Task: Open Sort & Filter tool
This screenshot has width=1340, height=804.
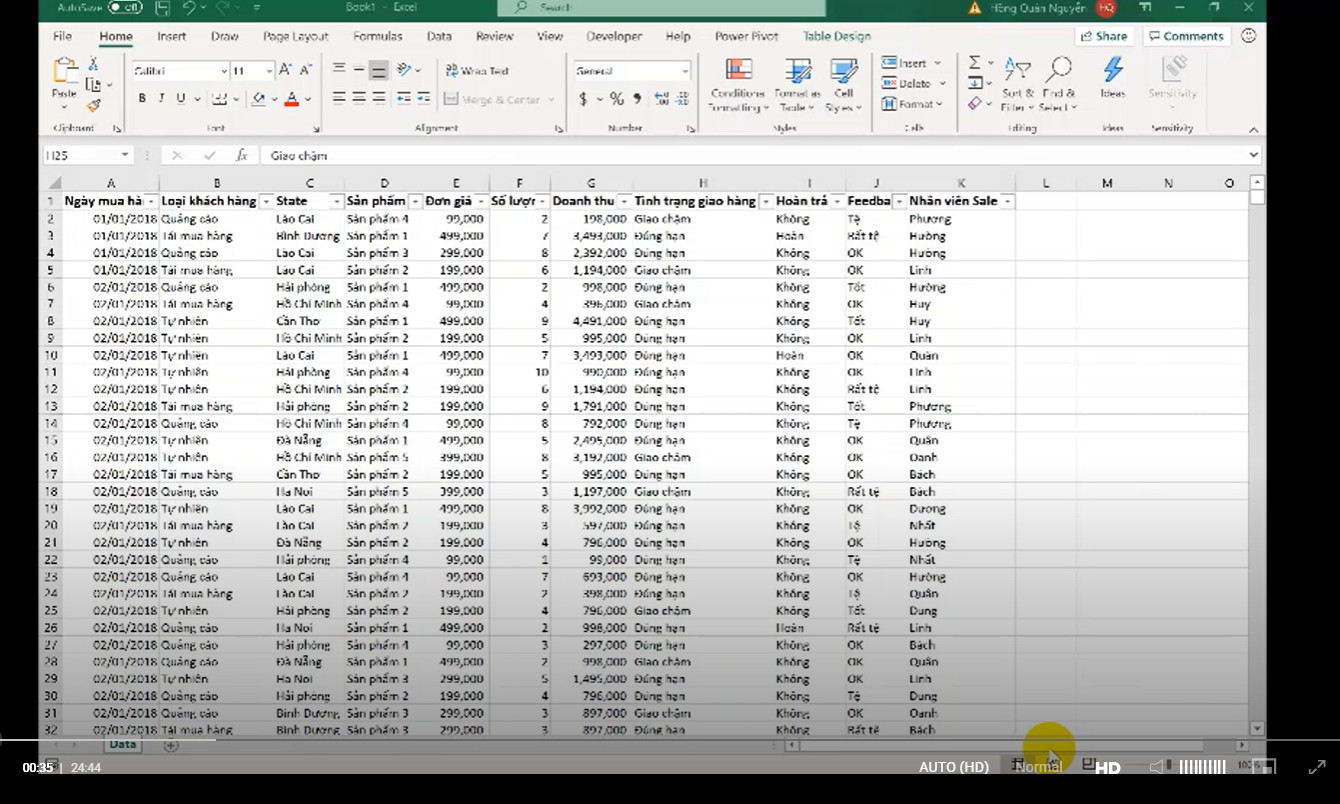Action: click(1017, 84)
